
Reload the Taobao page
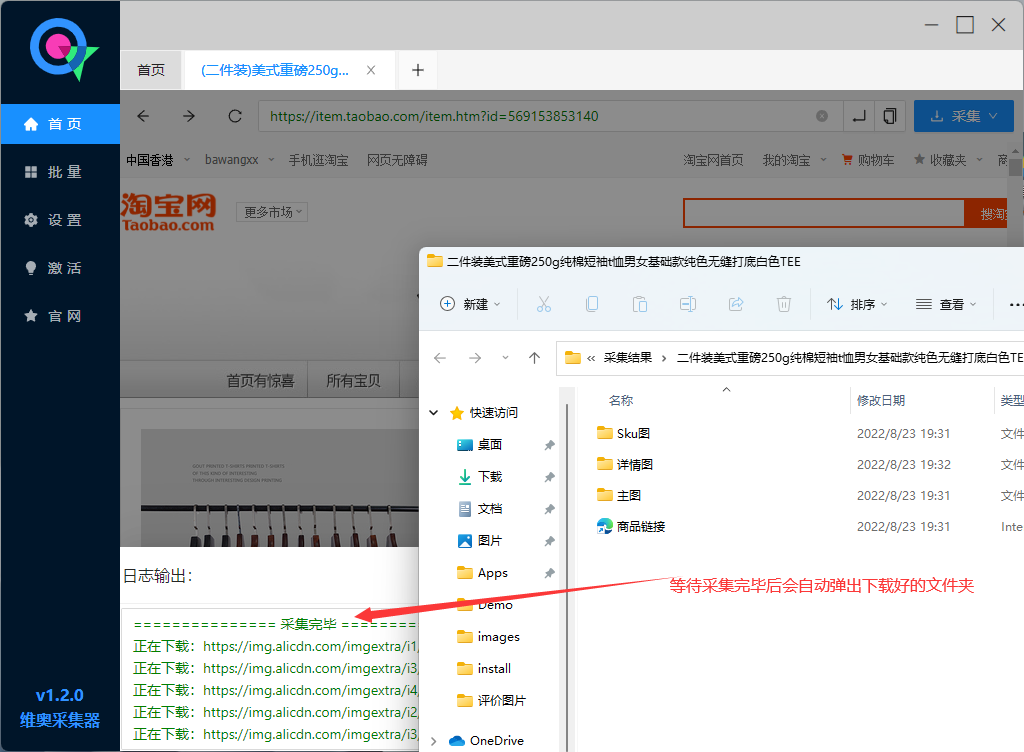pyautogui.click(x=234, y=116)
